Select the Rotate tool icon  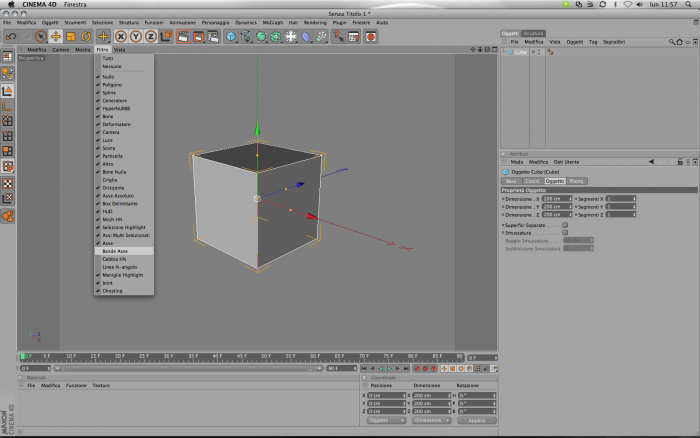click(86, 37)
